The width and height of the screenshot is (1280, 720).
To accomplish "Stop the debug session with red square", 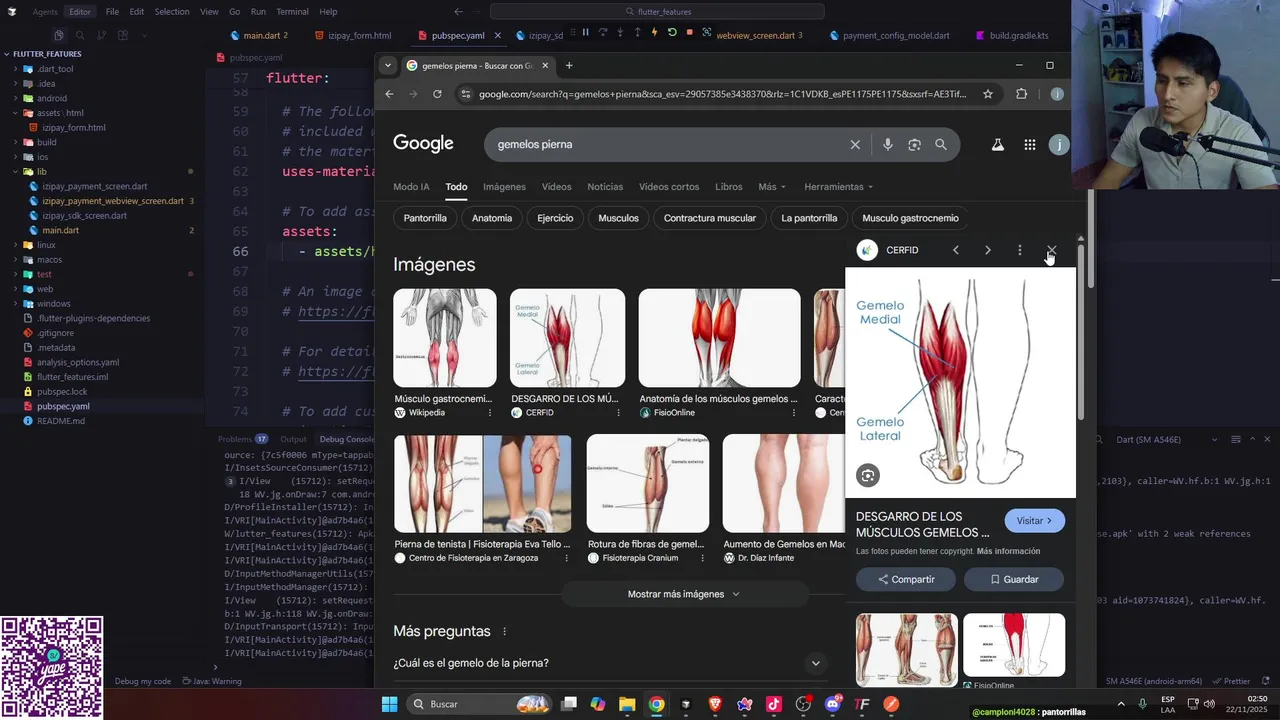I will [690, 33].
